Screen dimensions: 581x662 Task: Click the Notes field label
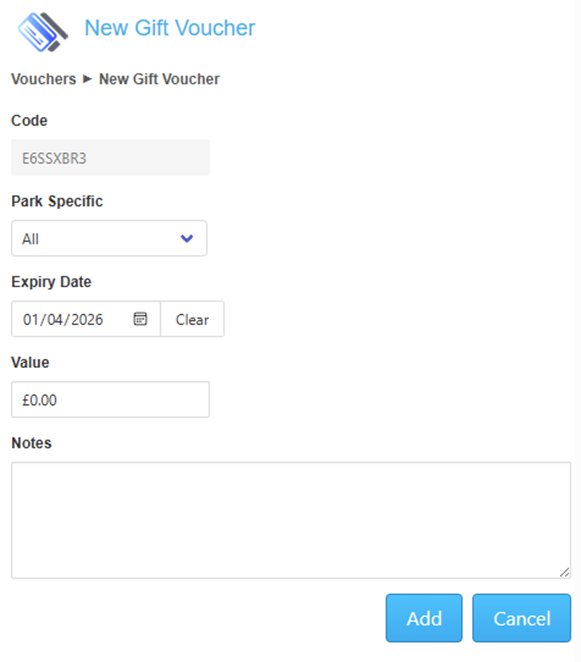pos(31,443)
